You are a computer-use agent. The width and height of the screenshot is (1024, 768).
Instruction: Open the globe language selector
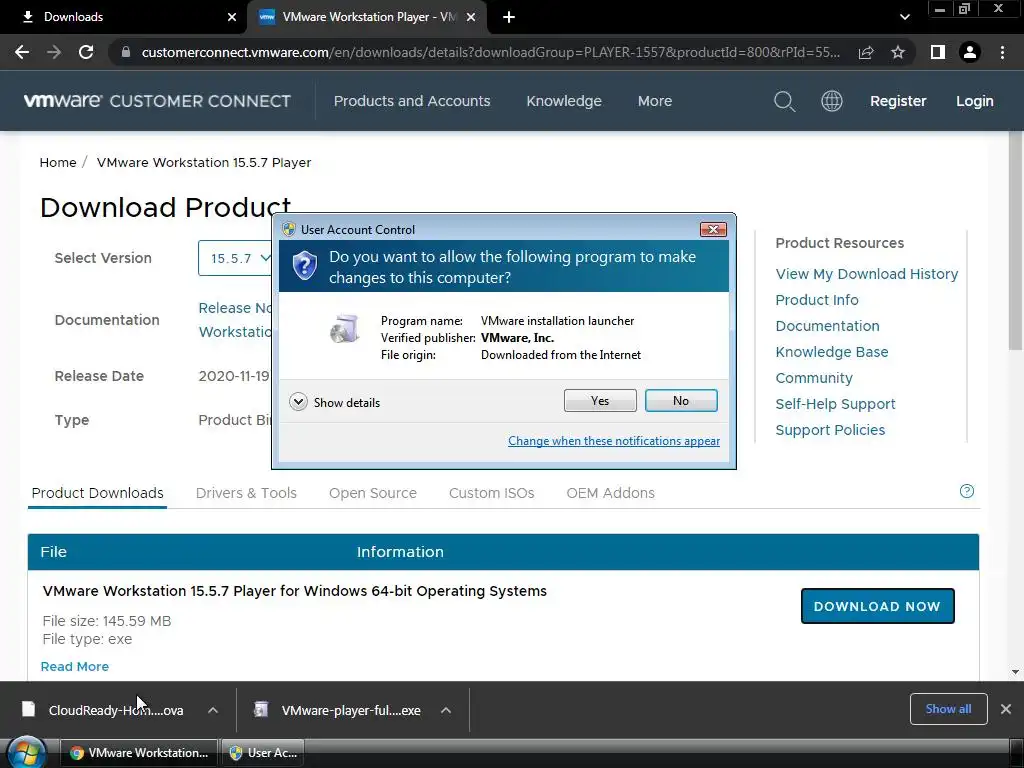click(x=831, y=101)
